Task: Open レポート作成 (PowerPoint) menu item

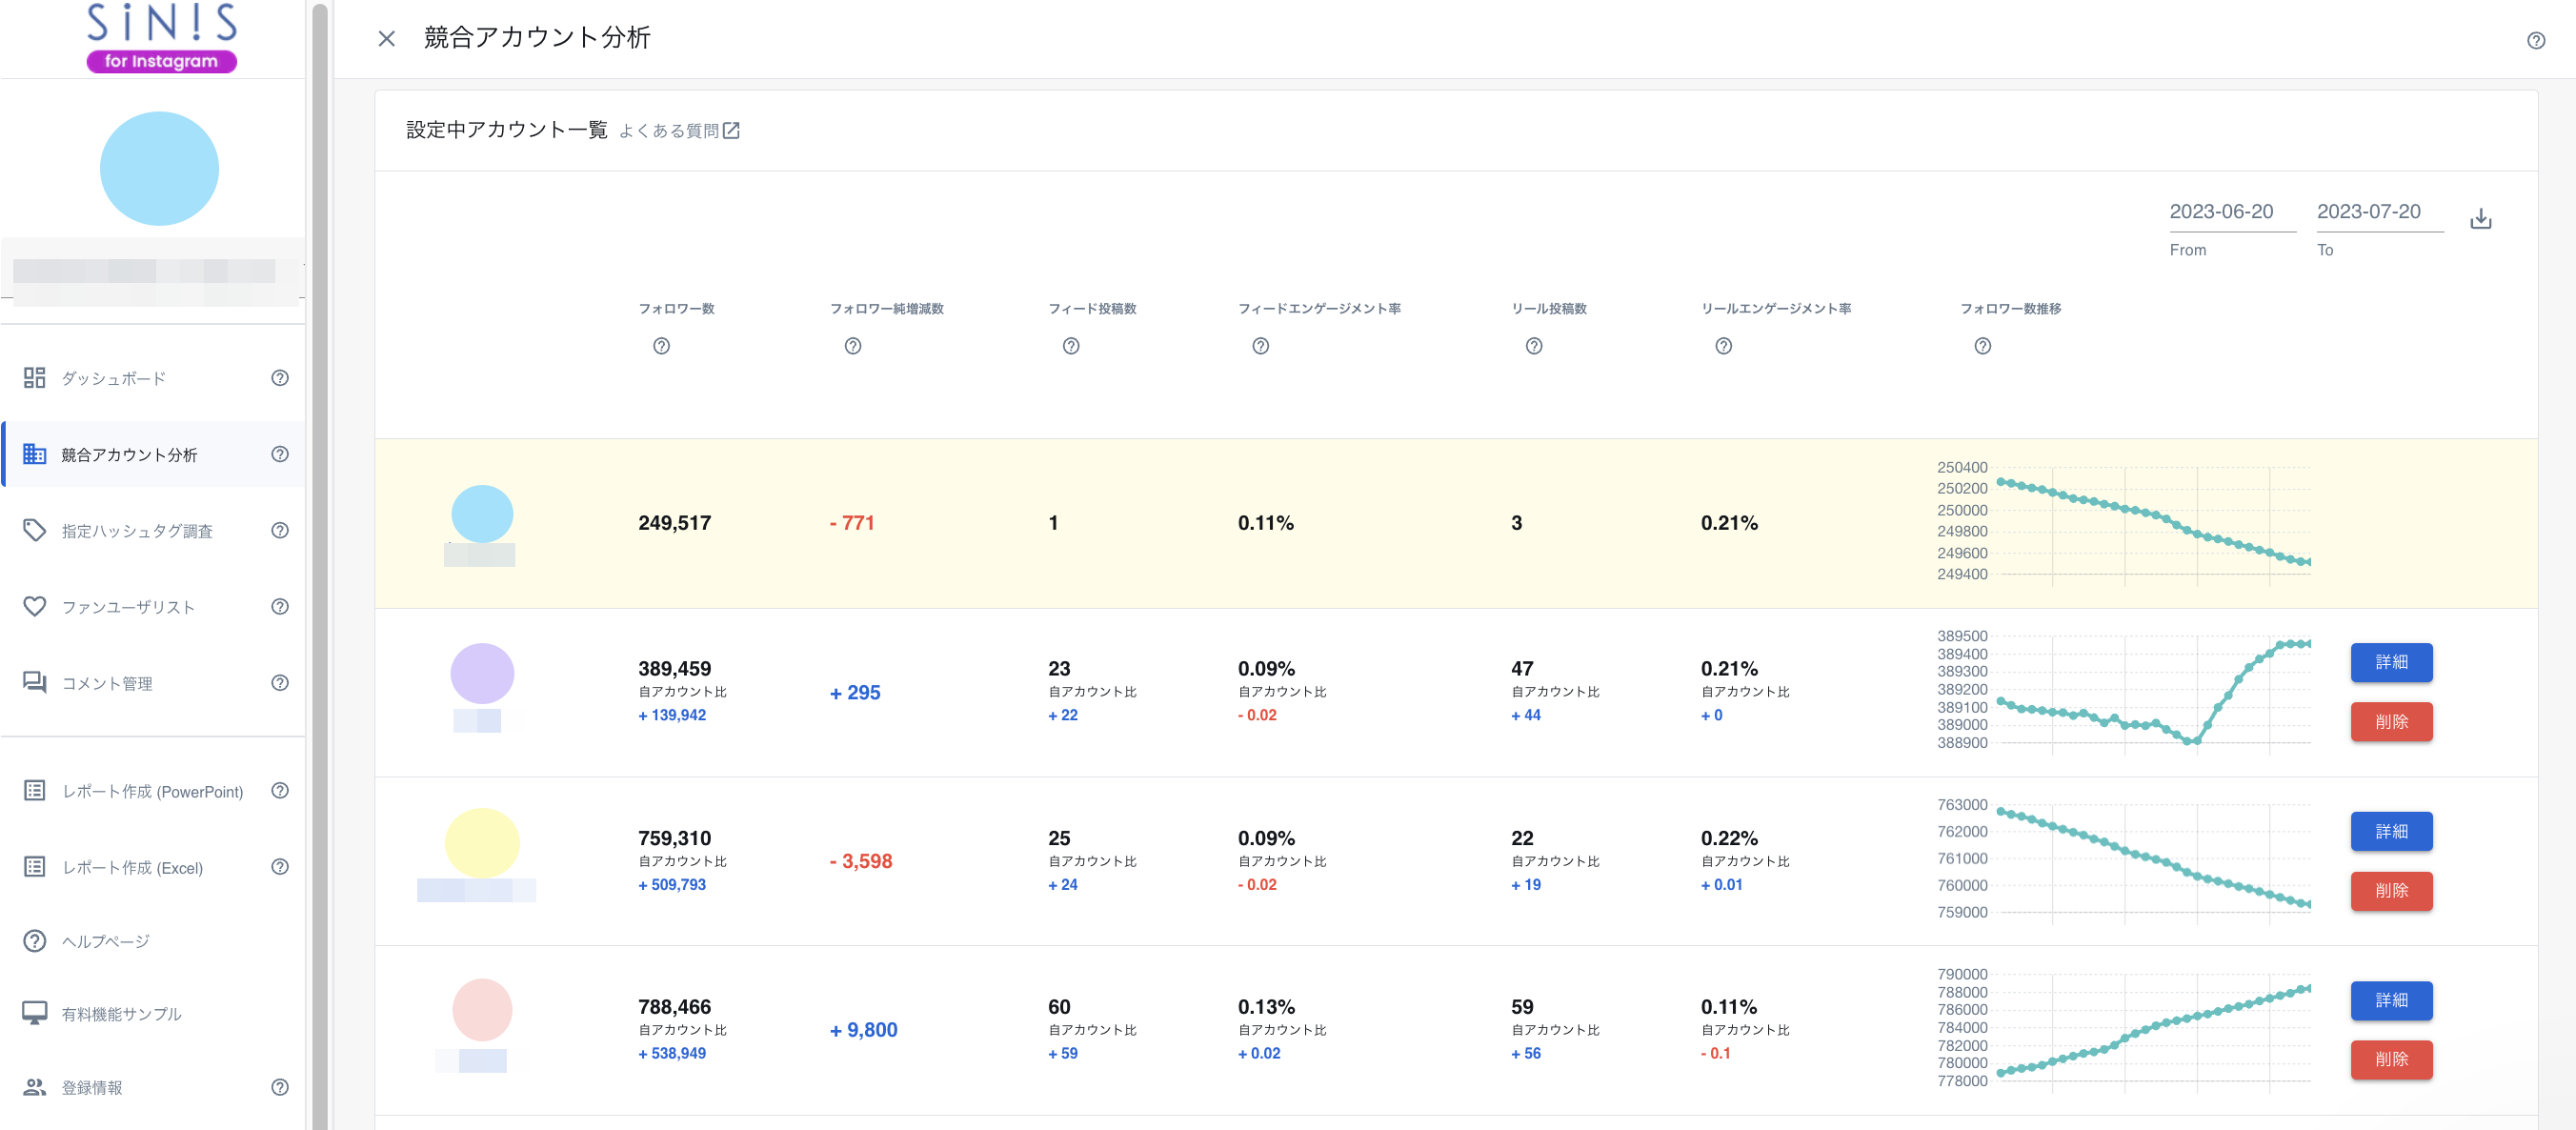Action: pyautogui.click(x=152, y=791)
